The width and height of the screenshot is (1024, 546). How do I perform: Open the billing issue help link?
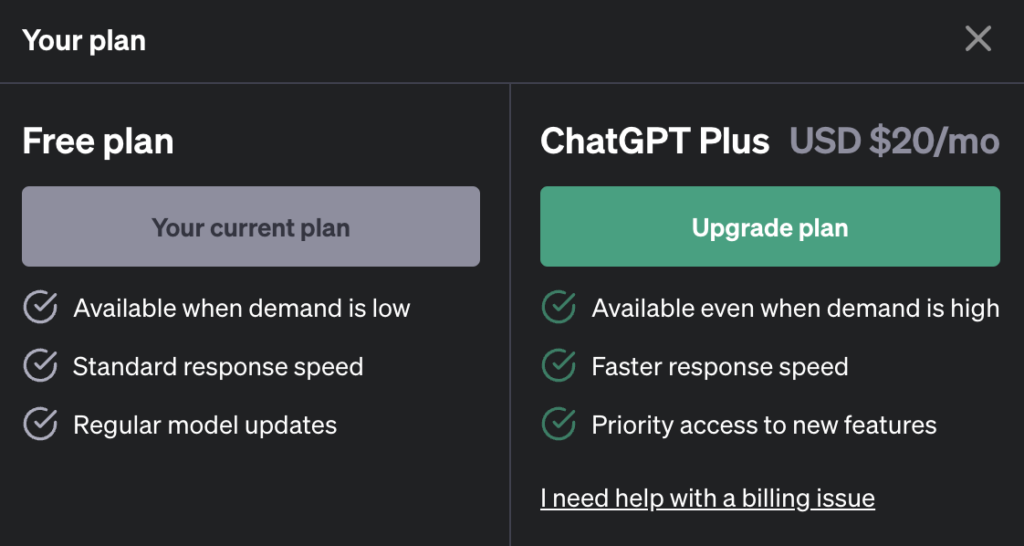point(707,498)
